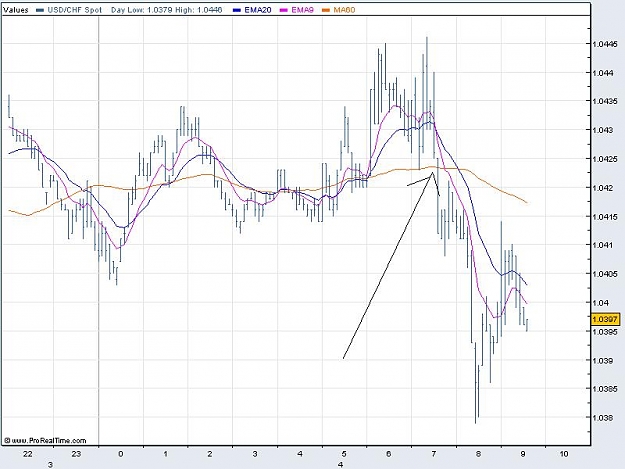Click the 'Values' legend heading
The image size is (625, 469).
click(16, 10)
